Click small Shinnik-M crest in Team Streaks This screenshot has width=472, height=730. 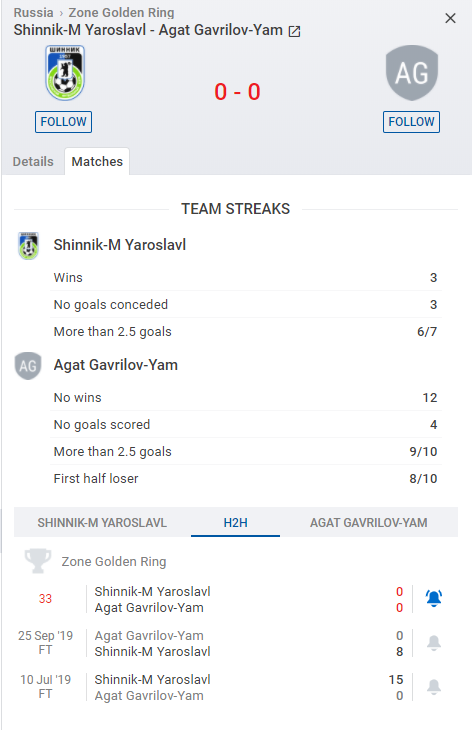[x=28, y=245]
